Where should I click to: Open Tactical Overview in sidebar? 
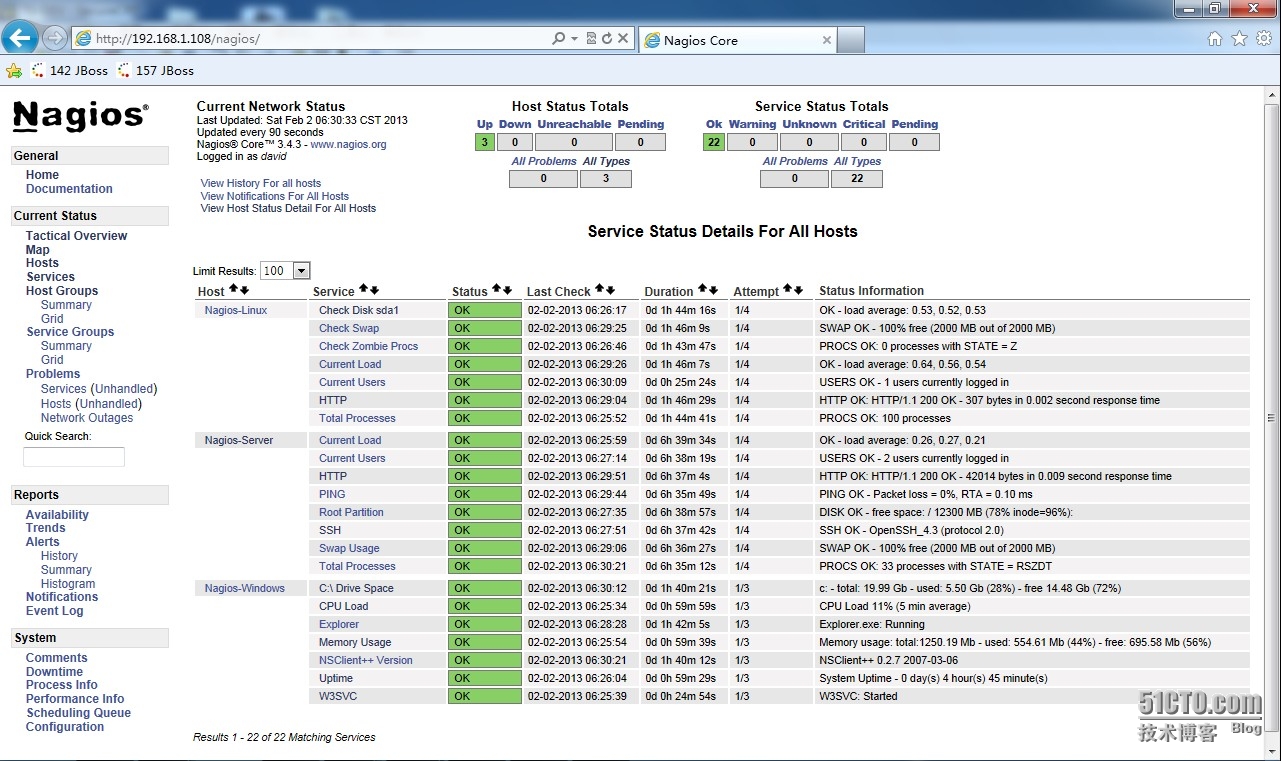(x=76, y=236)
